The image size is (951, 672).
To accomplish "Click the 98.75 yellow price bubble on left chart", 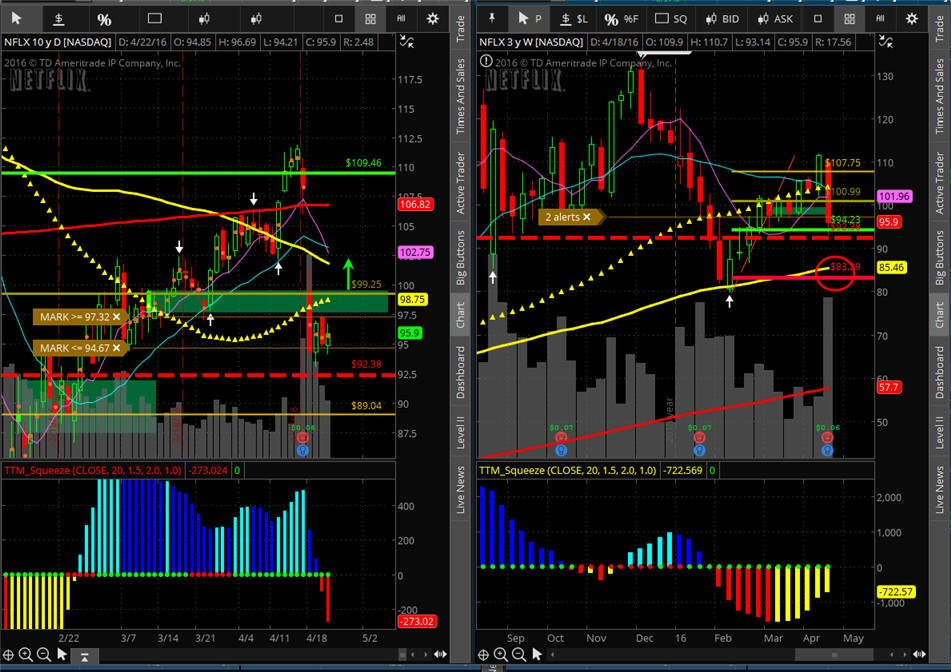I will [x=412, y=299].
